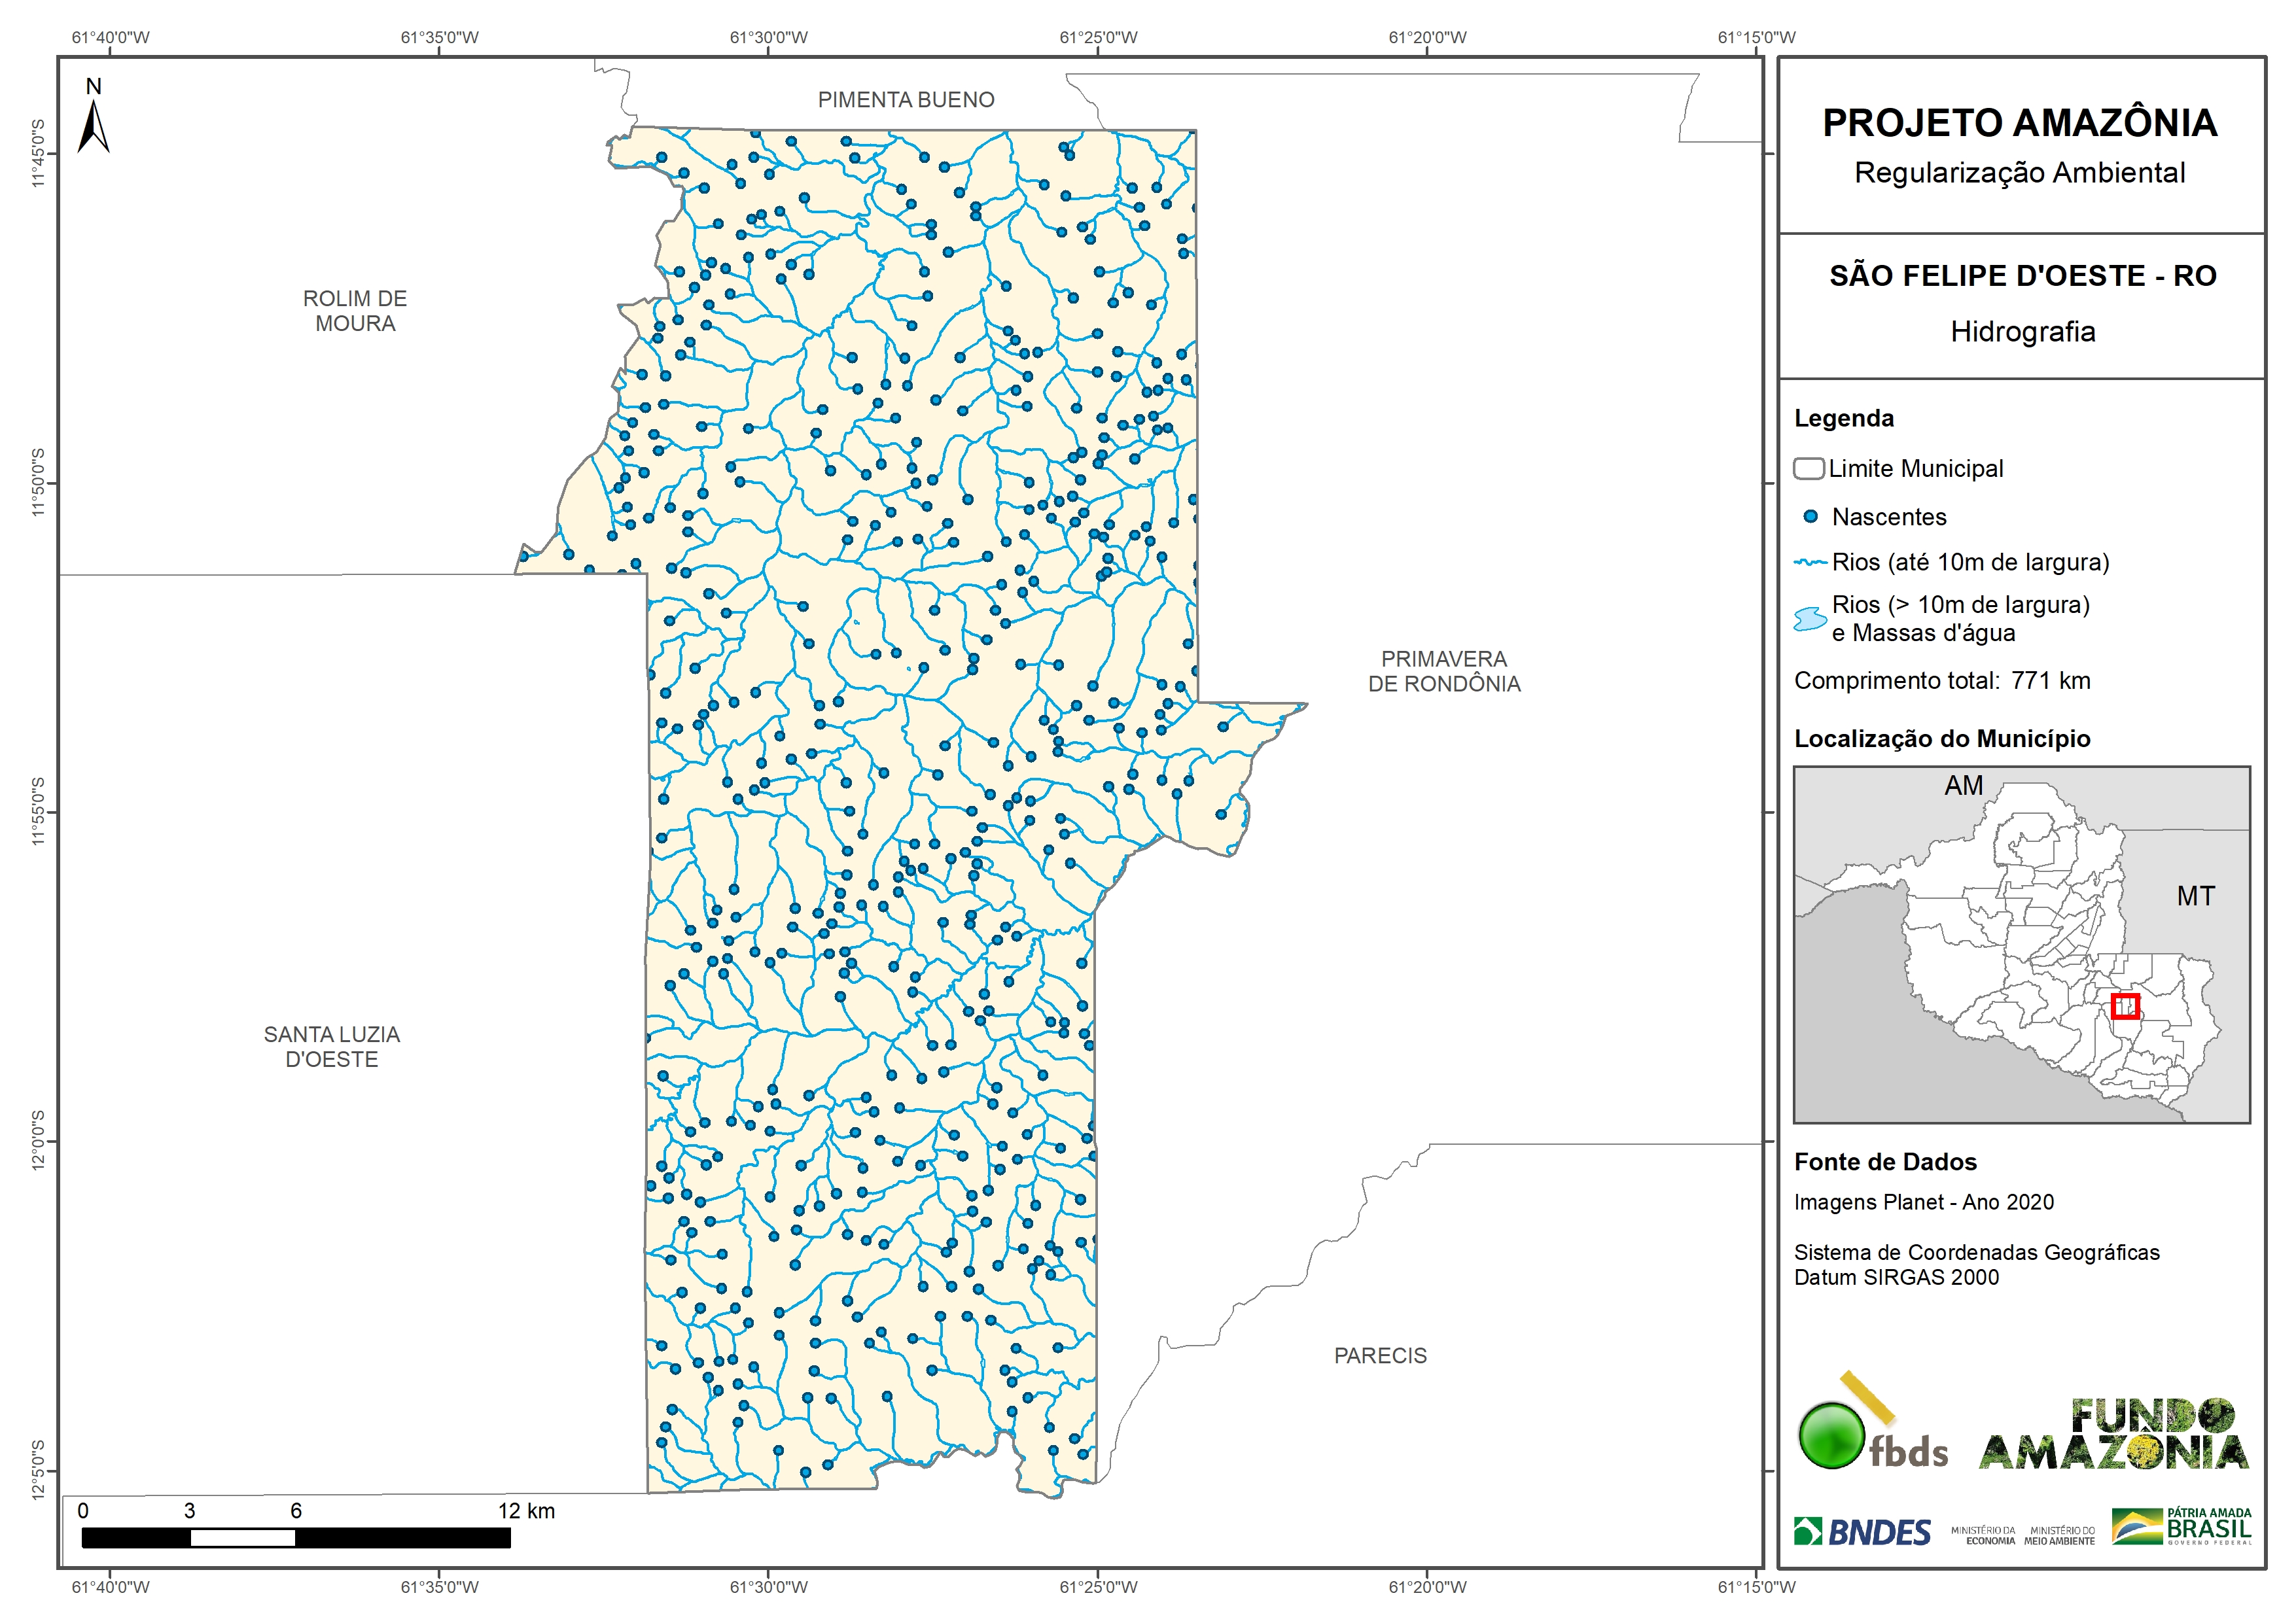
Task: Click the red locator square on inset map
Action: tap(2125, 1006)
